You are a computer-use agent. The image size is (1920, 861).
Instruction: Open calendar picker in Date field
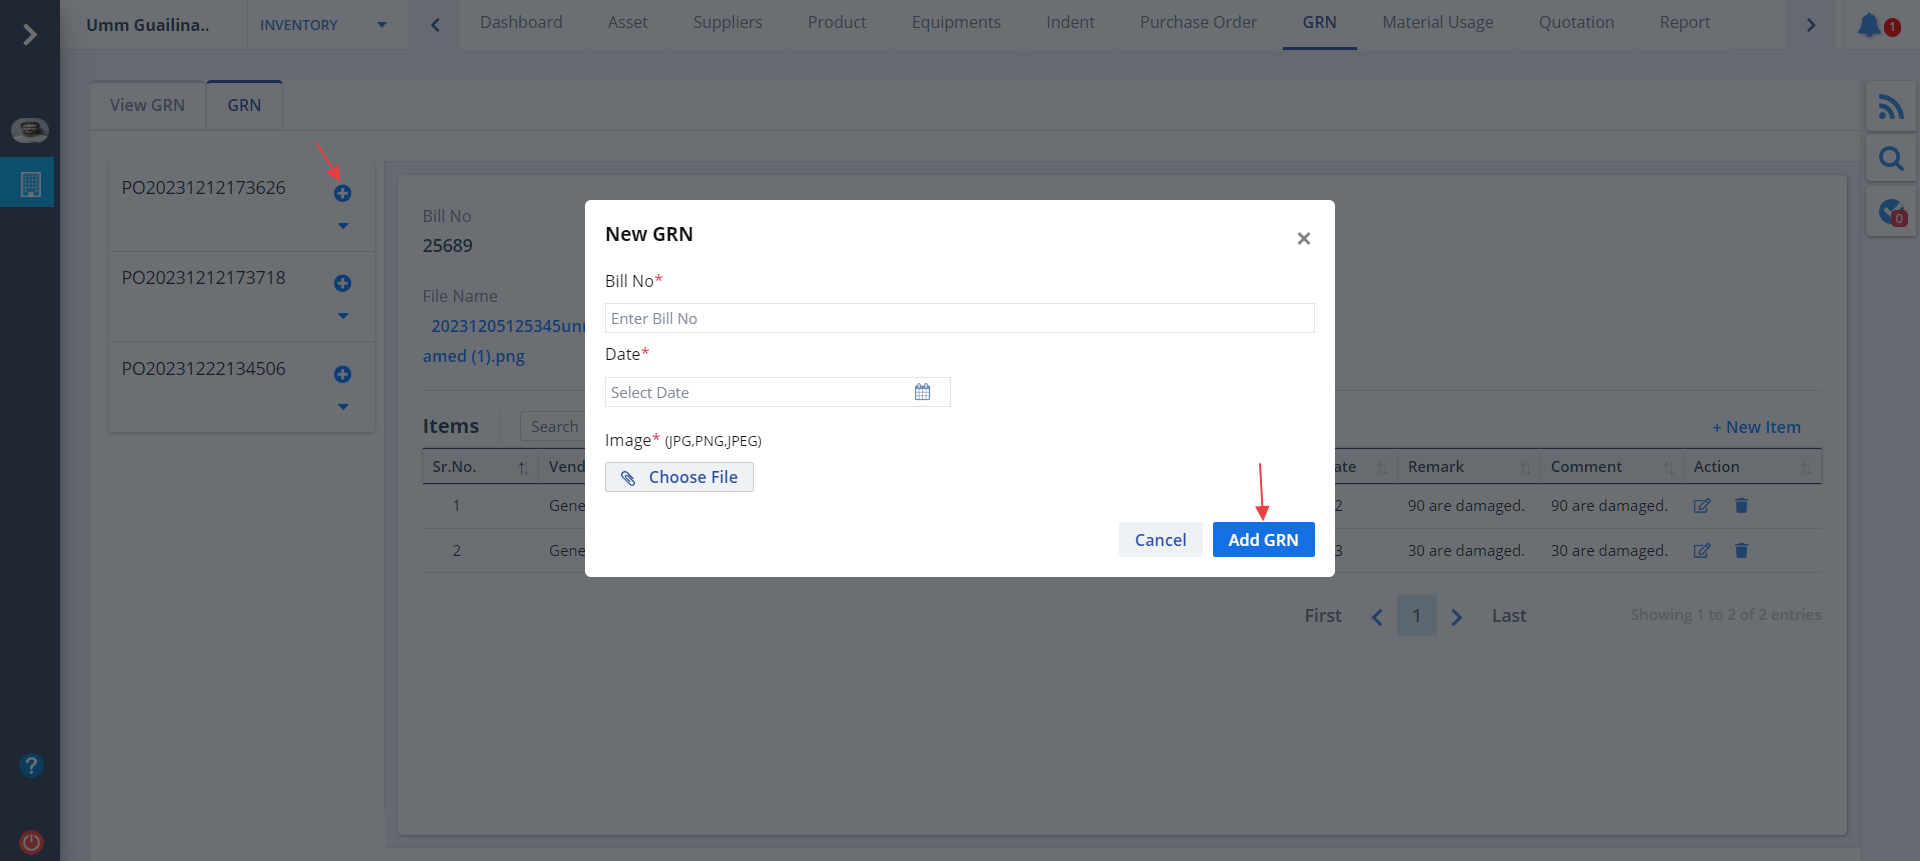pyautogui.click(x=922, y=392)
